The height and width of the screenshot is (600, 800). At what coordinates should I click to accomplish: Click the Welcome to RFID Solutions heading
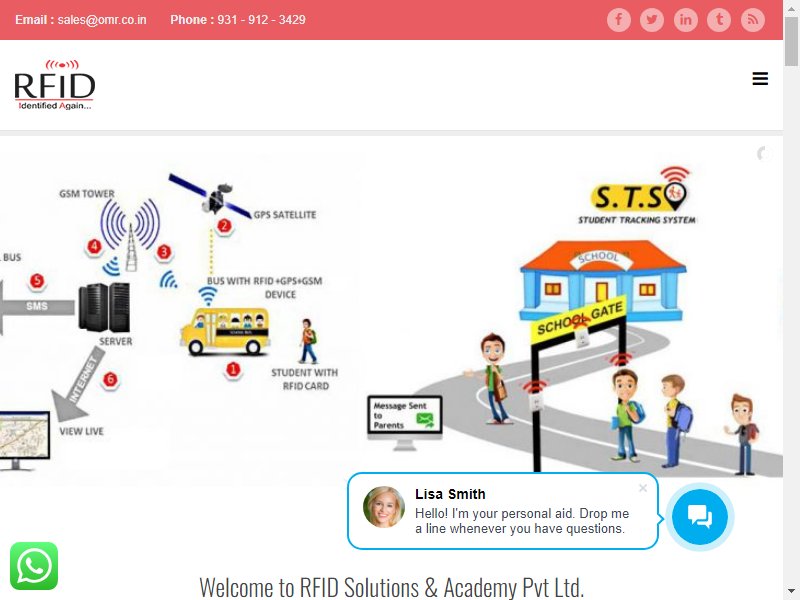point(391,587)
